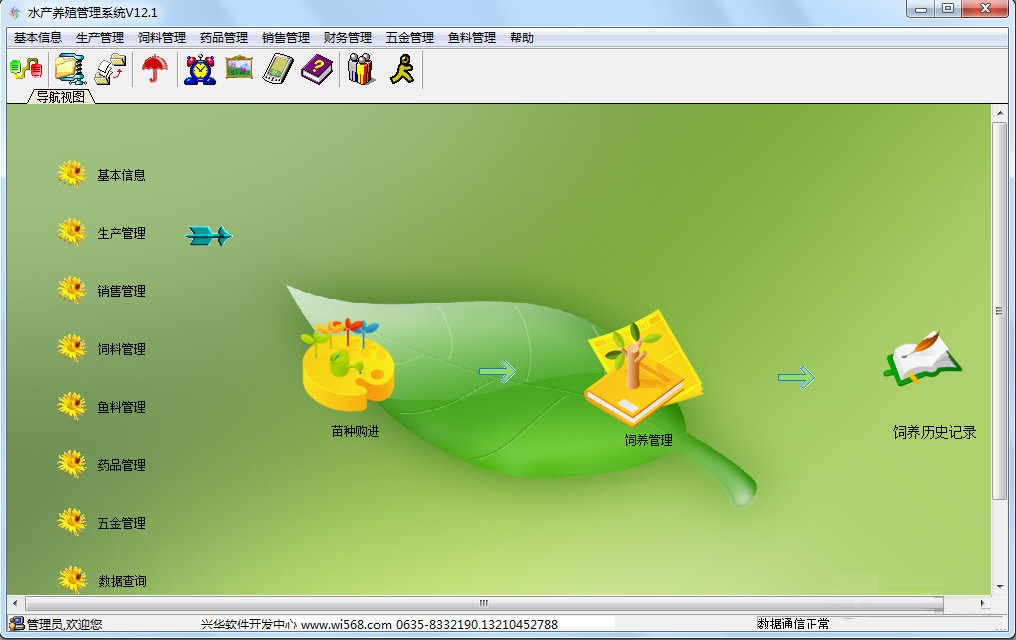The height and width of the screenshot is (640, 1016).
Task: Click the vertical scrollbar thumb
Action: [999, 311]
